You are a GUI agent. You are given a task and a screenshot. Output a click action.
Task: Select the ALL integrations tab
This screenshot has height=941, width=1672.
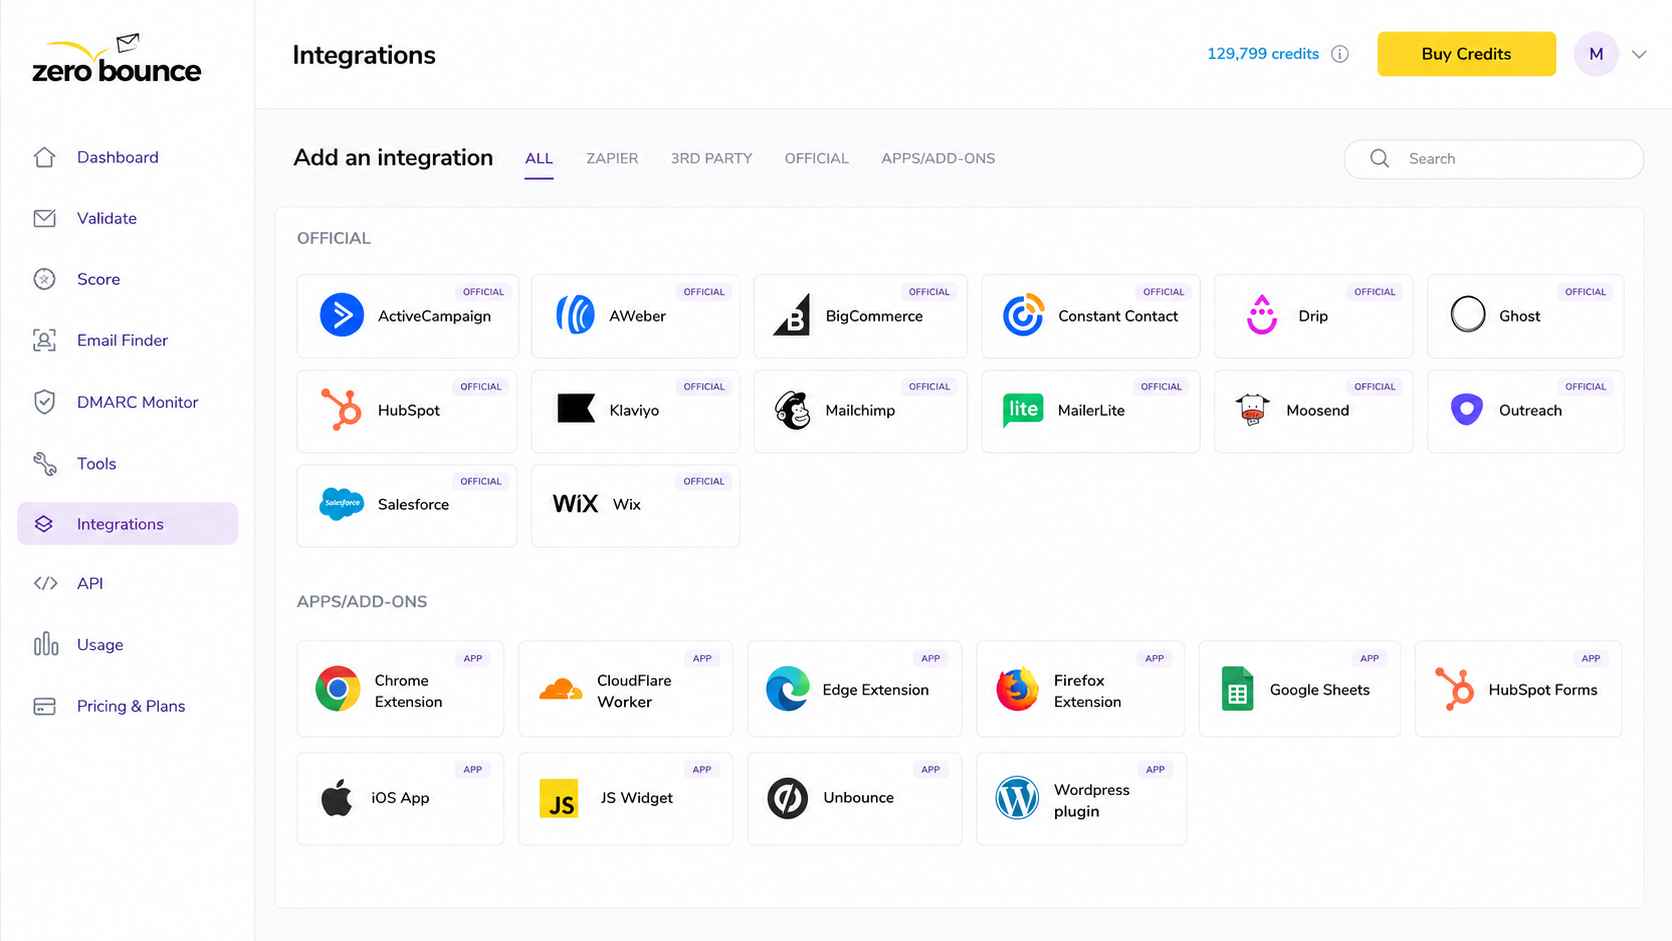pyautogui.click(x=539, y=159)
